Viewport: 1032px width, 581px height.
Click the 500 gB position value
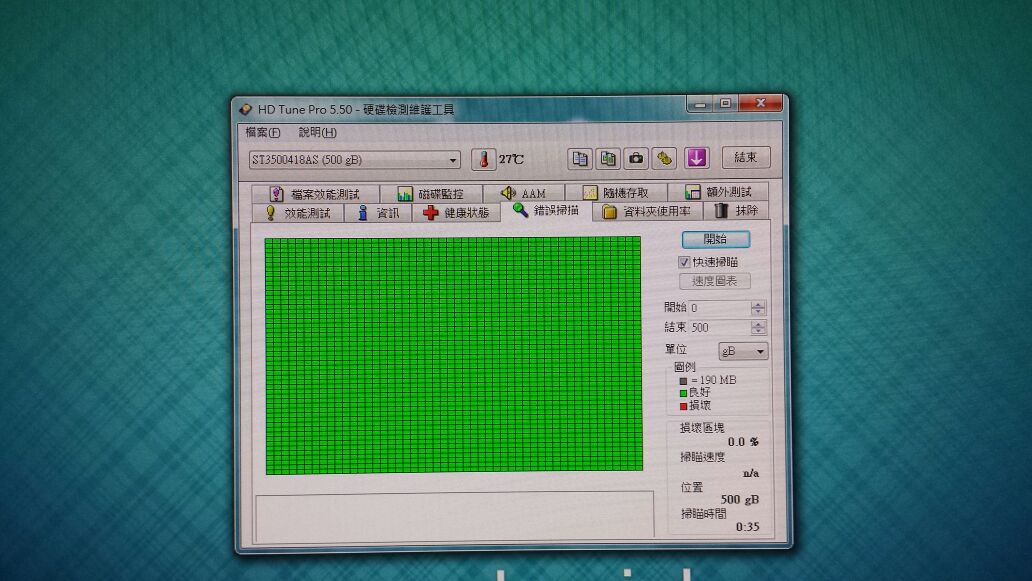[740, 500]
